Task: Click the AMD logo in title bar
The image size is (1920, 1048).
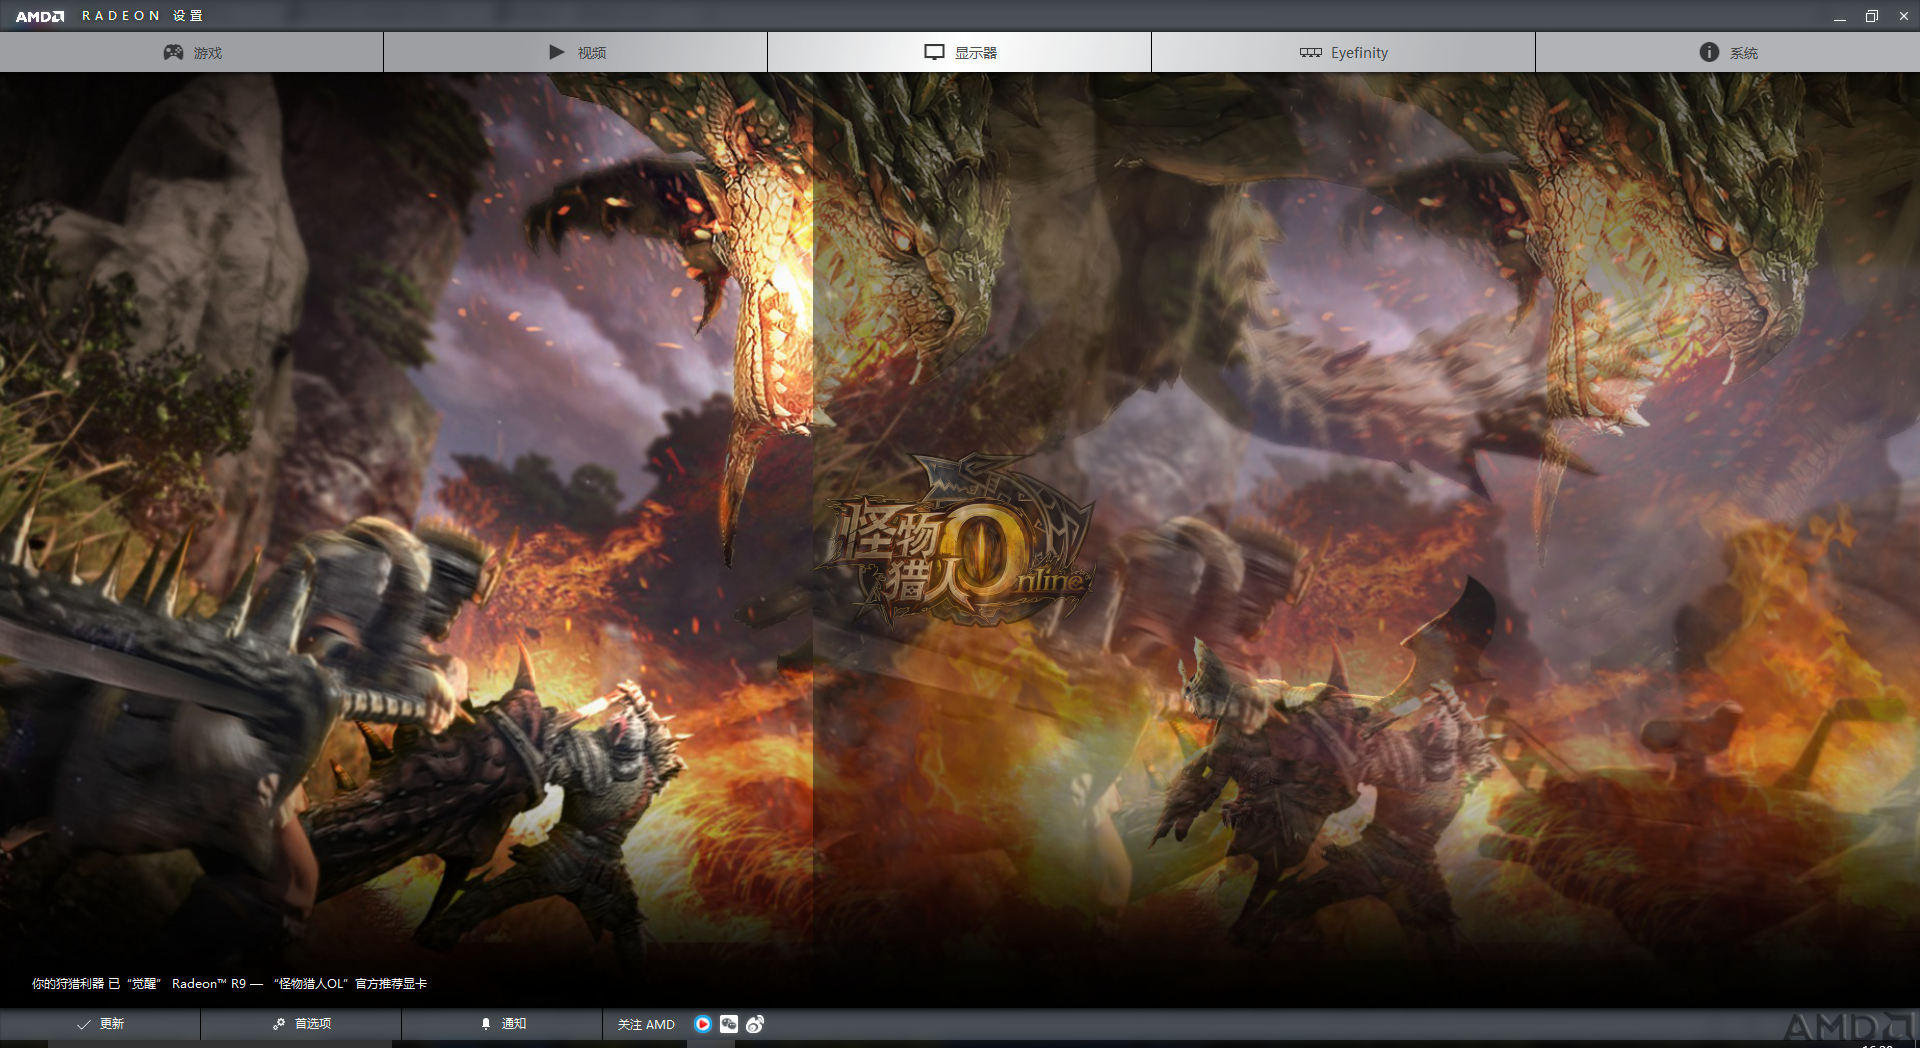Action: click(40, 16)
